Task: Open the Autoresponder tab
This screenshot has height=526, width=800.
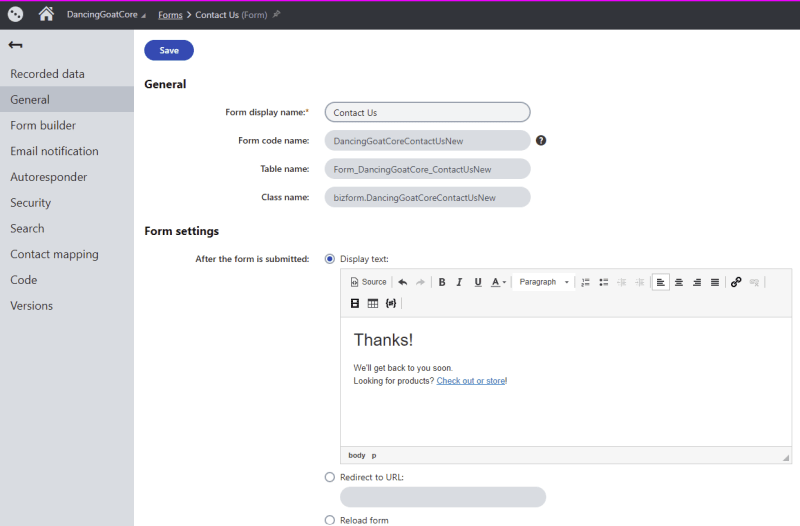Action: coord(67,177)
